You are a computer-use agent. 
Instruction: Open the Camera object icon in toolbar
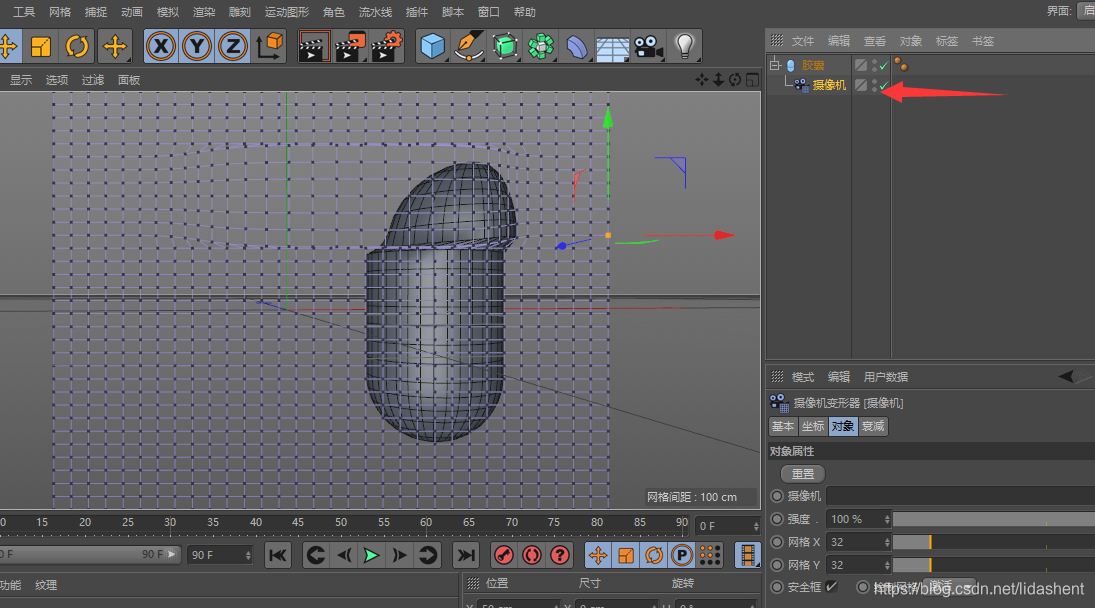(x=649, y=46)
